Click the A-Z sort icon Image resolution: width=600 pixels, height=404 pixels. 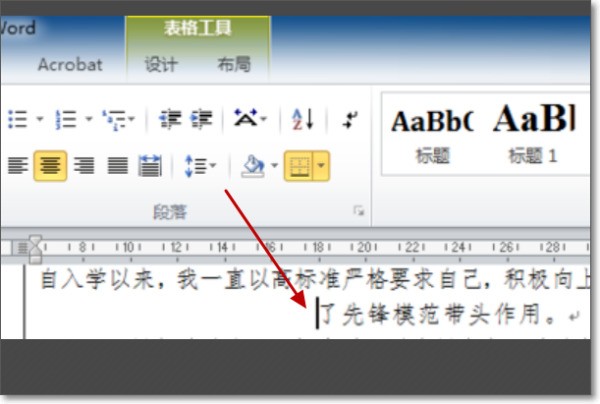click(303, 120)
